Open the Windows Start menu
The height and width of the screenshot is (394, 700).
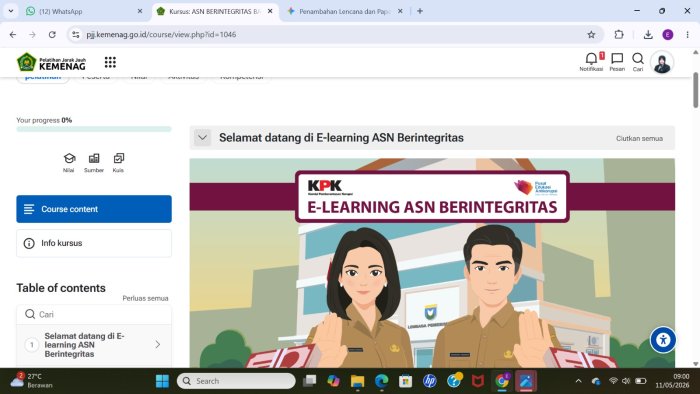pyautogui.click(x=162, y=381)
